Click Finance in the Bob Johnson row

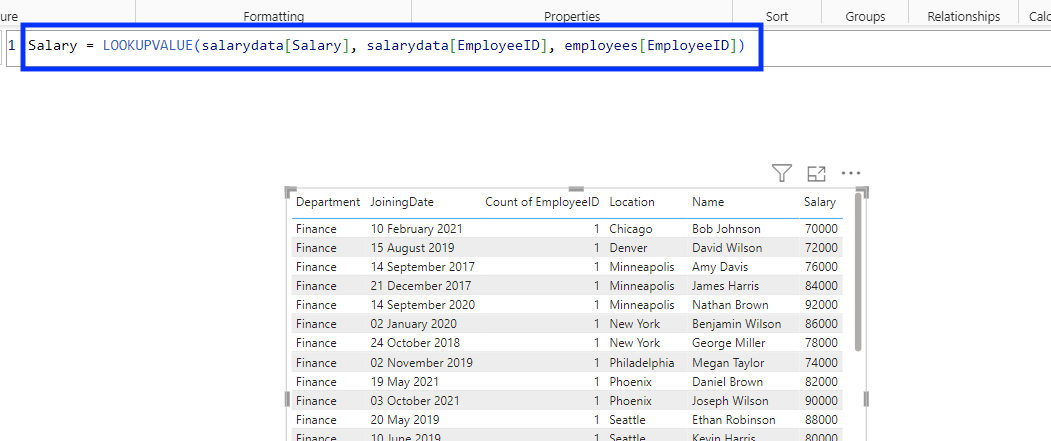(x=316, y=229)
